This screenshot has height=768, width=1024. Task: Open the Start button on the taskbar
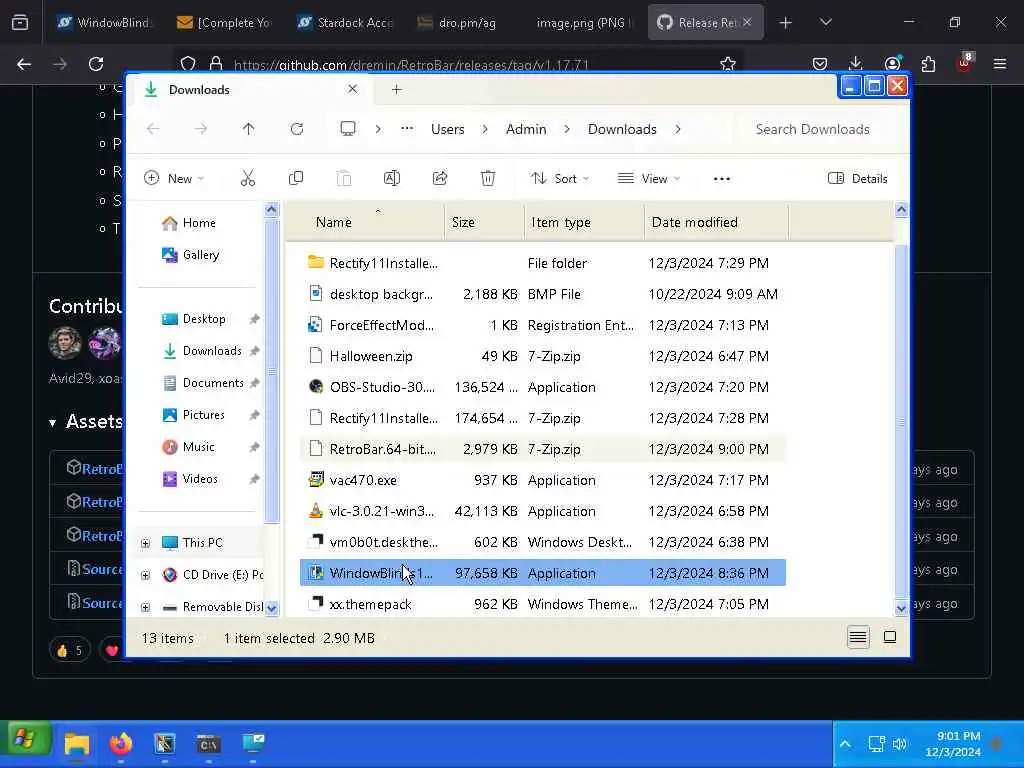pos(25,740)
